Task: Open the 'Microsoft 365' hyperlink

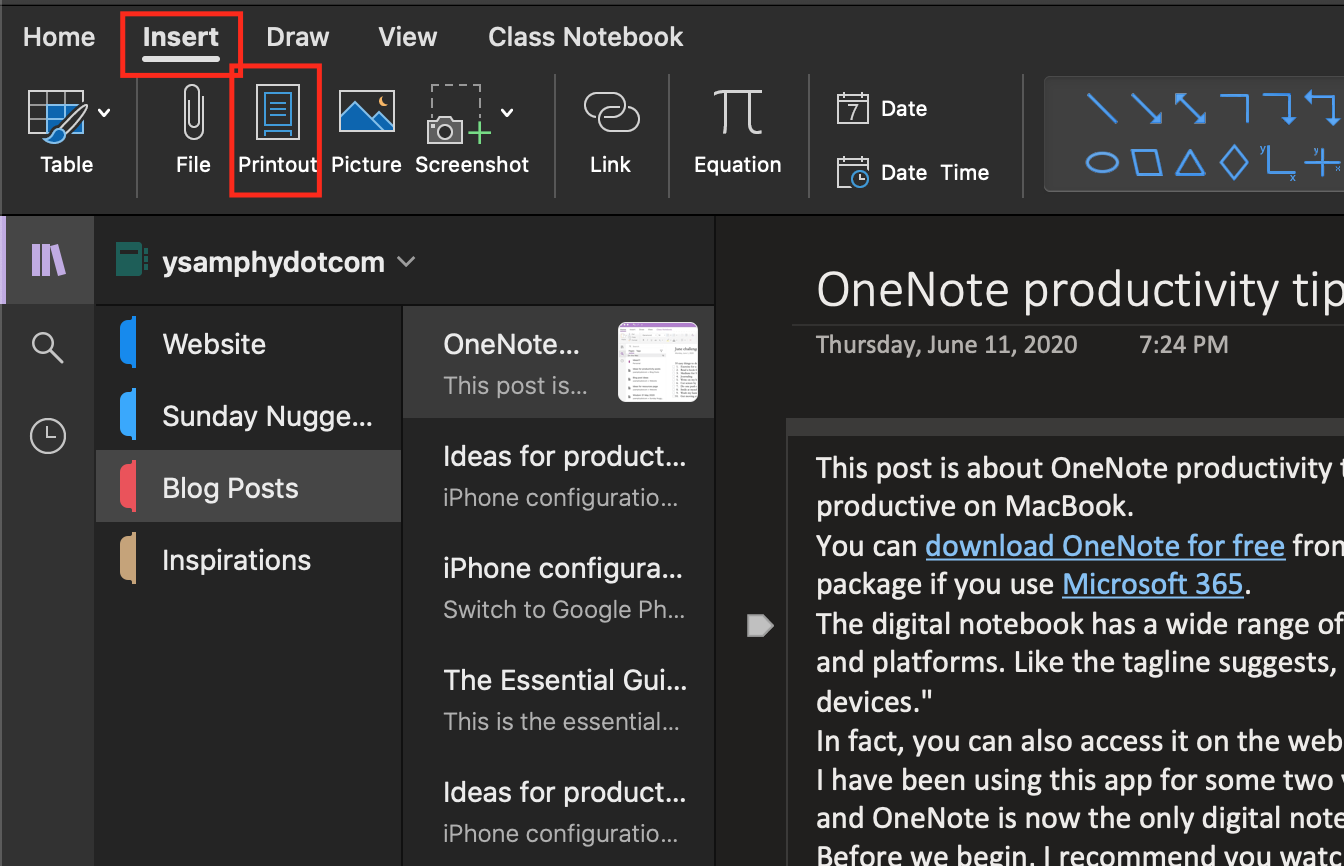Action: coord(1153,584)
